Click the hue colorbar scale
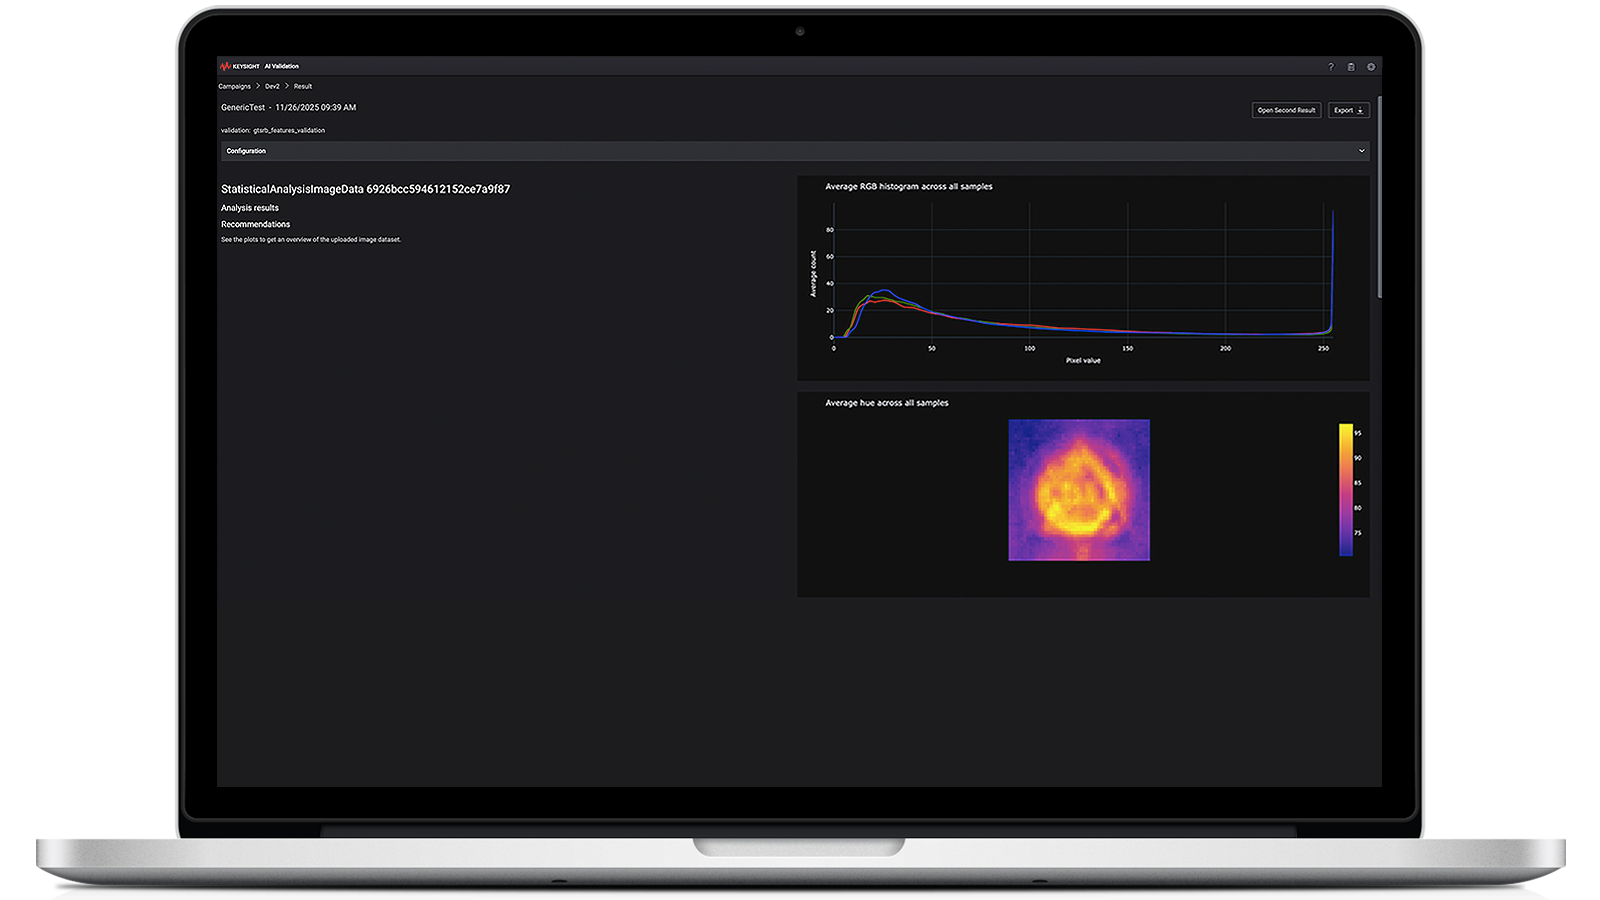Viewport: 1600px width, 900px height. coord(1346,490)
